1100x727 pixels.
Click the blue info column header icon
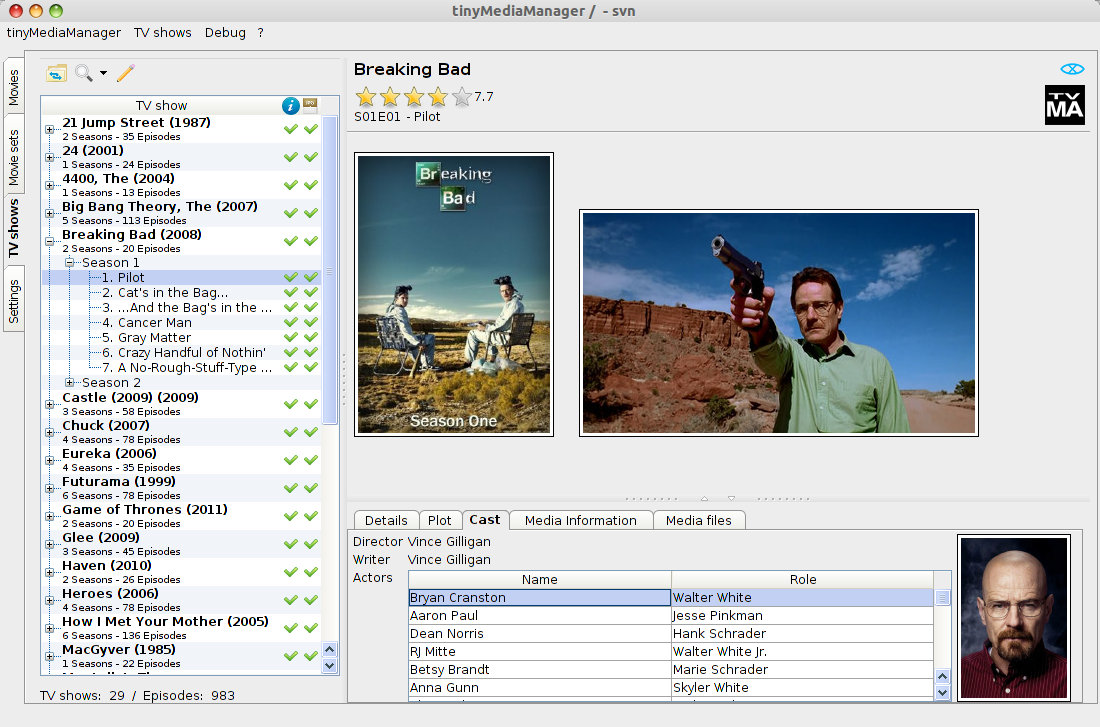(290, 105)
